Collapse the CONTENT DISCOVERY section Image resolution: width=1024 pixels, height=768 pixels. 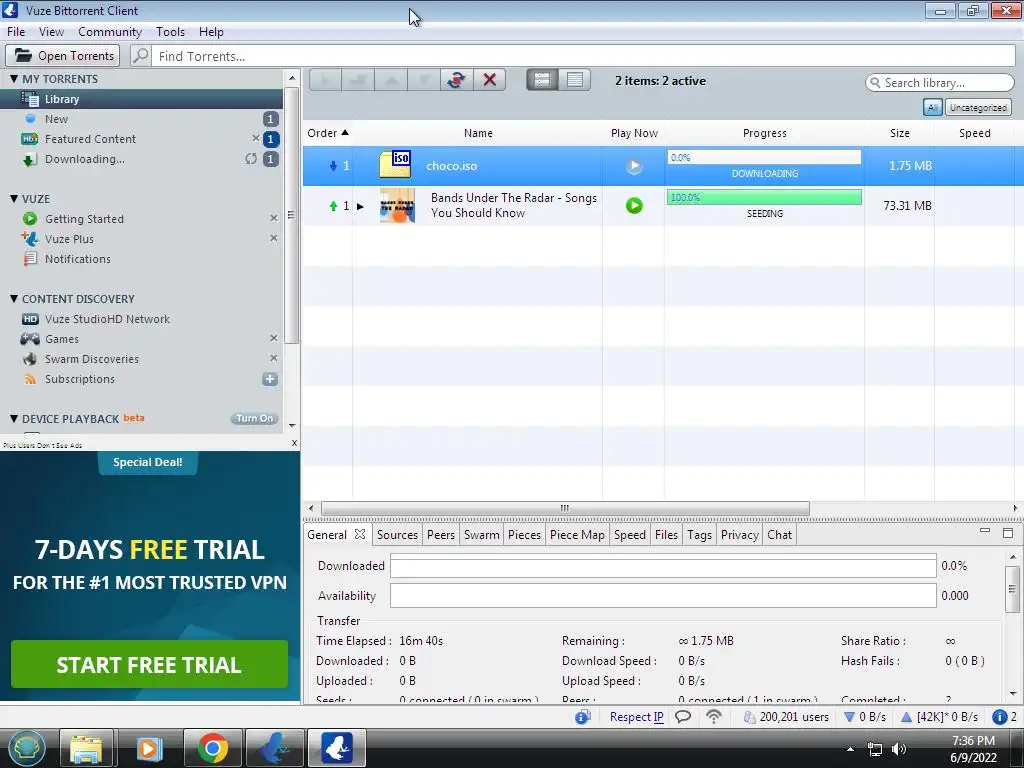click(14, 298)
